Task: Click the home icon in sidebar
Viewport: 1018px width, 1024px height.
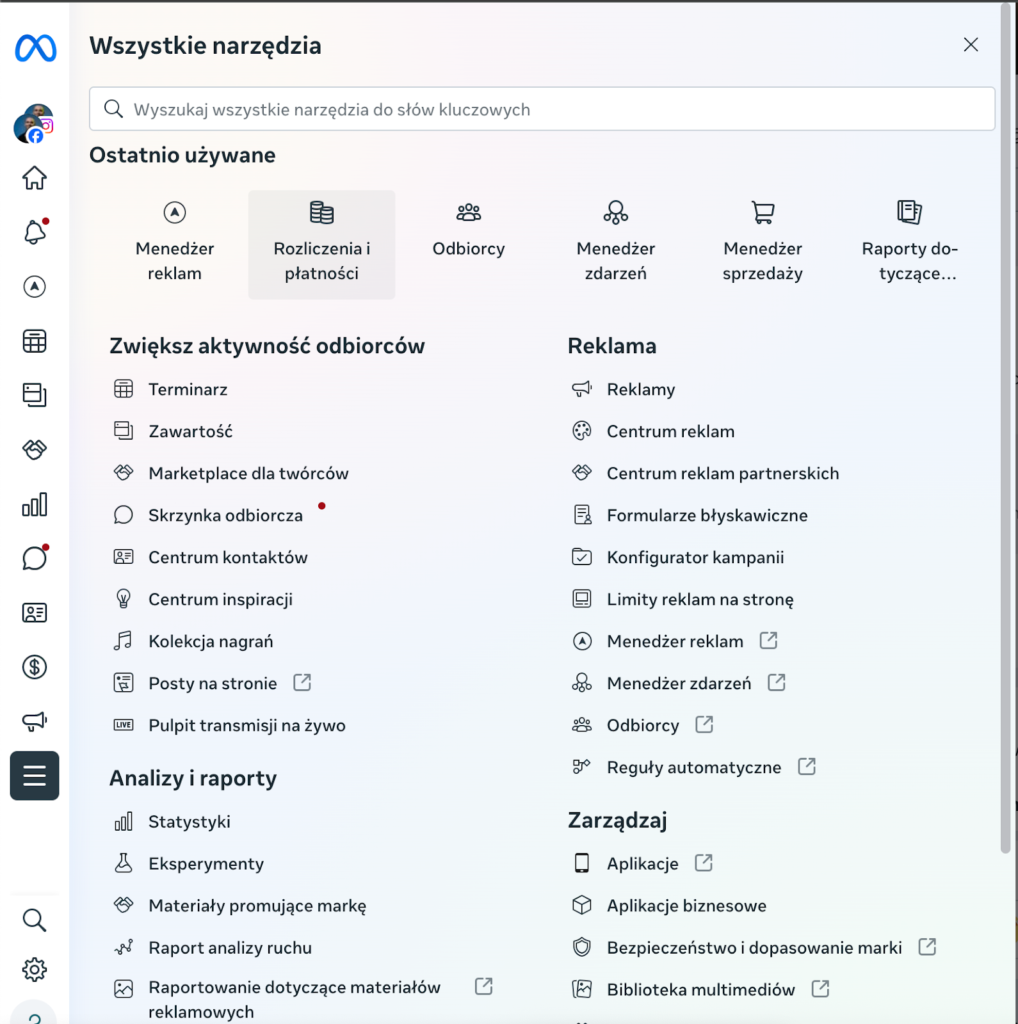Action: pos(34,179)
